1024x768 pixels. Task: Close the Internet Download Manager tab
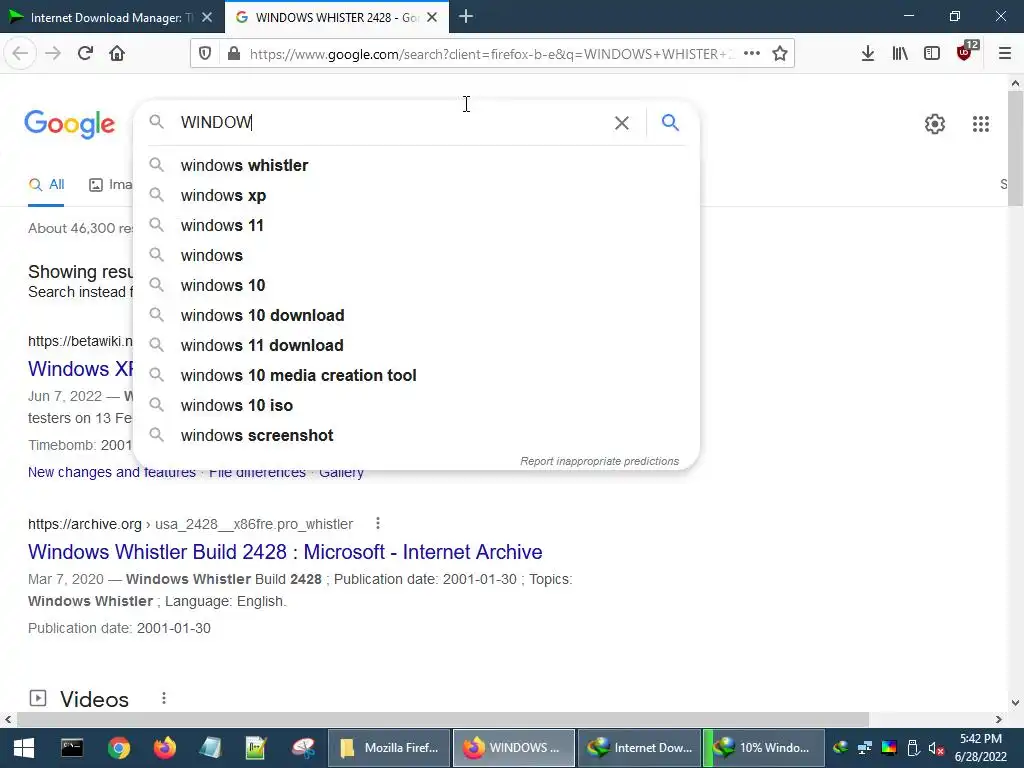tap(207, 18)
